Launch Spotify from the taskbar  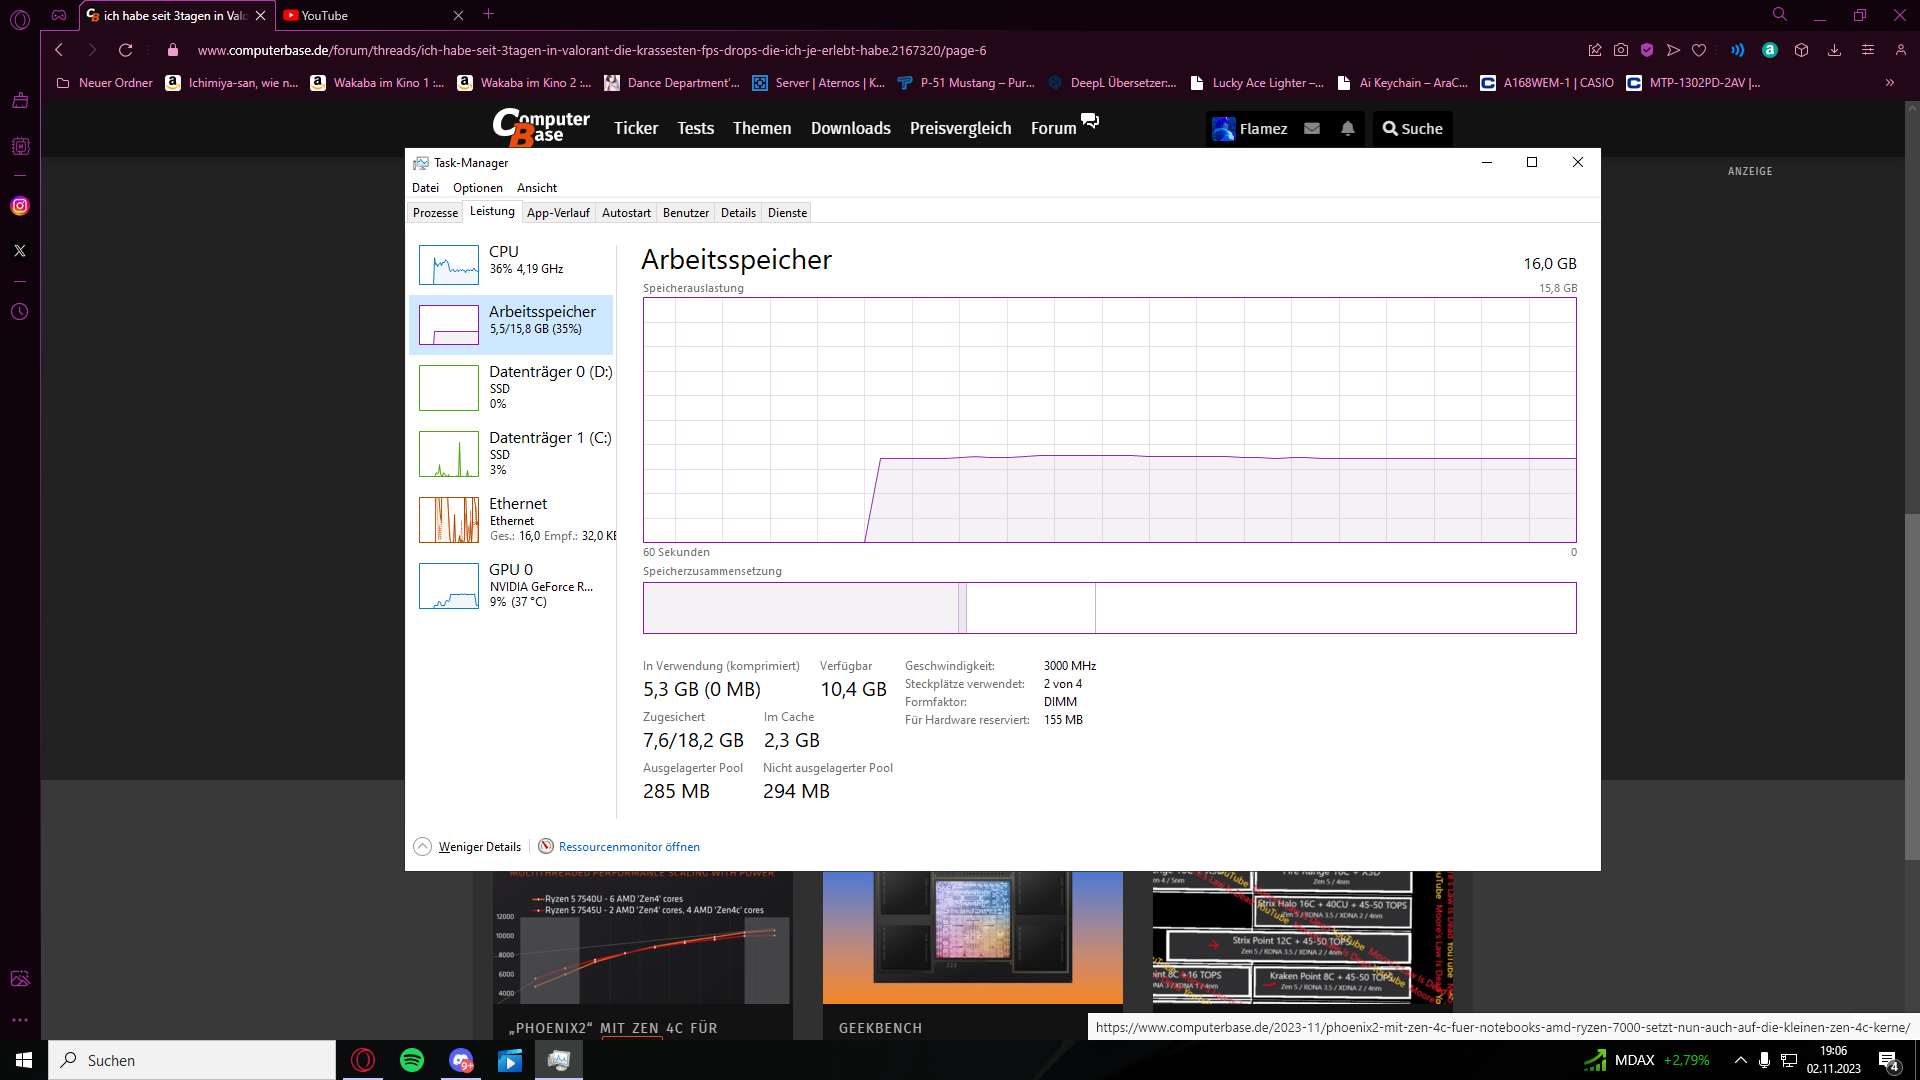click(x=411, y=1060)
